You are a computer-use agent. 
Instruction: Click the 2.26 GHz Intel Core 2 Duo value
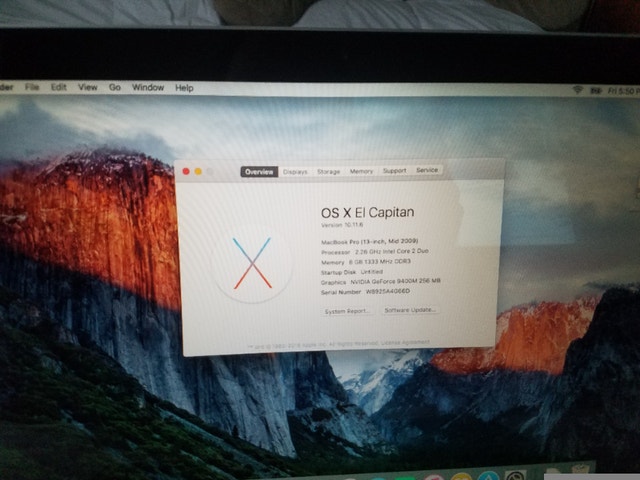(x=391, y=251)
